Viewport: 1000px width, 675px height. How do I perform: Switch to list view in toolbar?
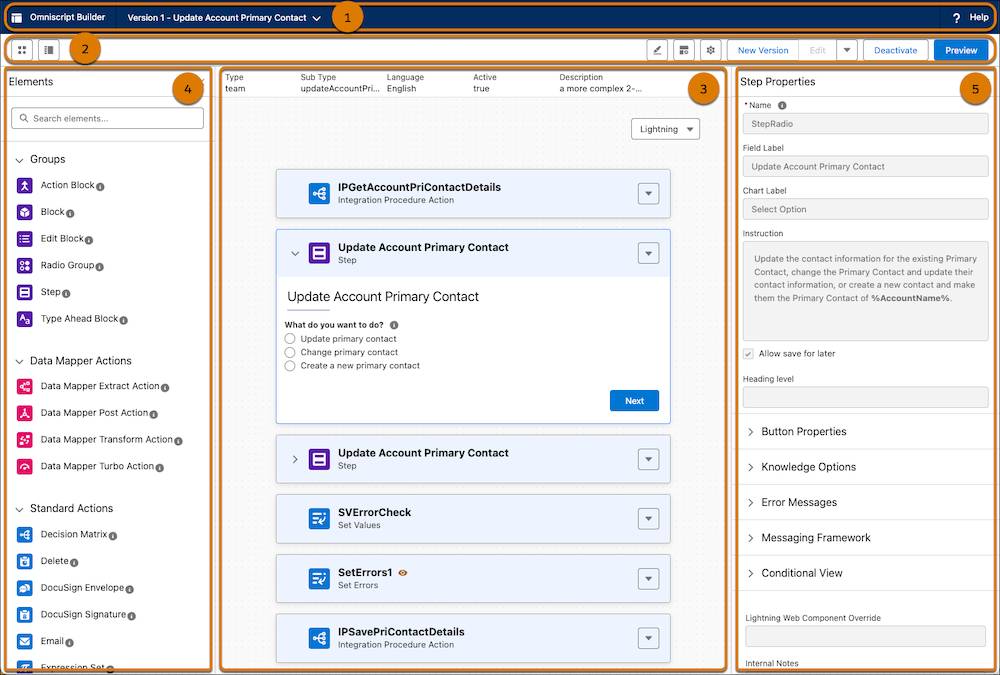pyautogui.click(x=48, y=50)
